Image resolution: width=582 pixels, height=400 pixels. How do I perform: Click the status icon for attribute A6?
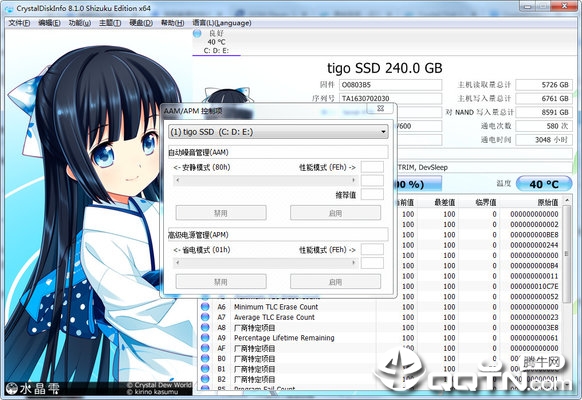pos(205,307)
